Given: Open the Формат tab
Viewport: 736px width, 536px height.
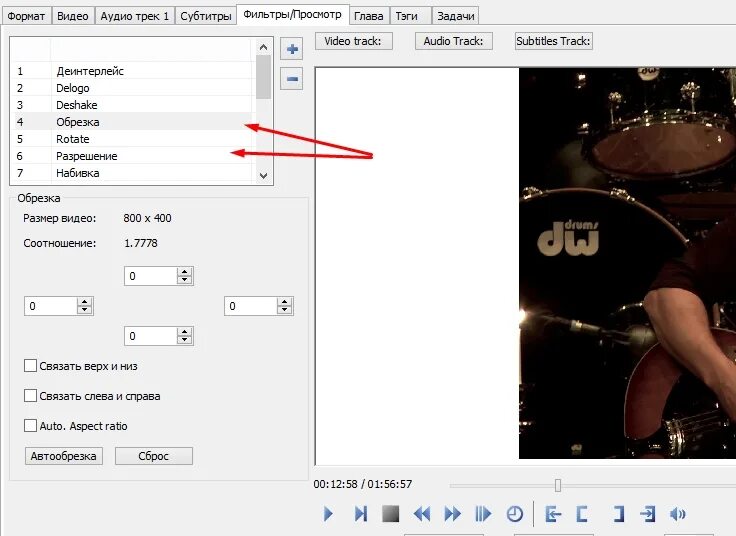Looking at the screenshot, I should [26, 16].
